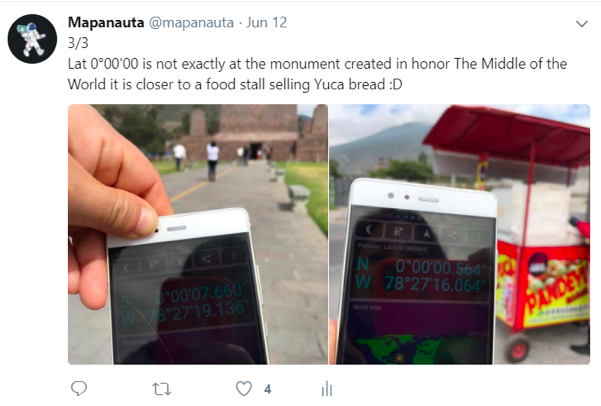Click the like count showing 4
The image size is (601, 406).
click(268, 390)
